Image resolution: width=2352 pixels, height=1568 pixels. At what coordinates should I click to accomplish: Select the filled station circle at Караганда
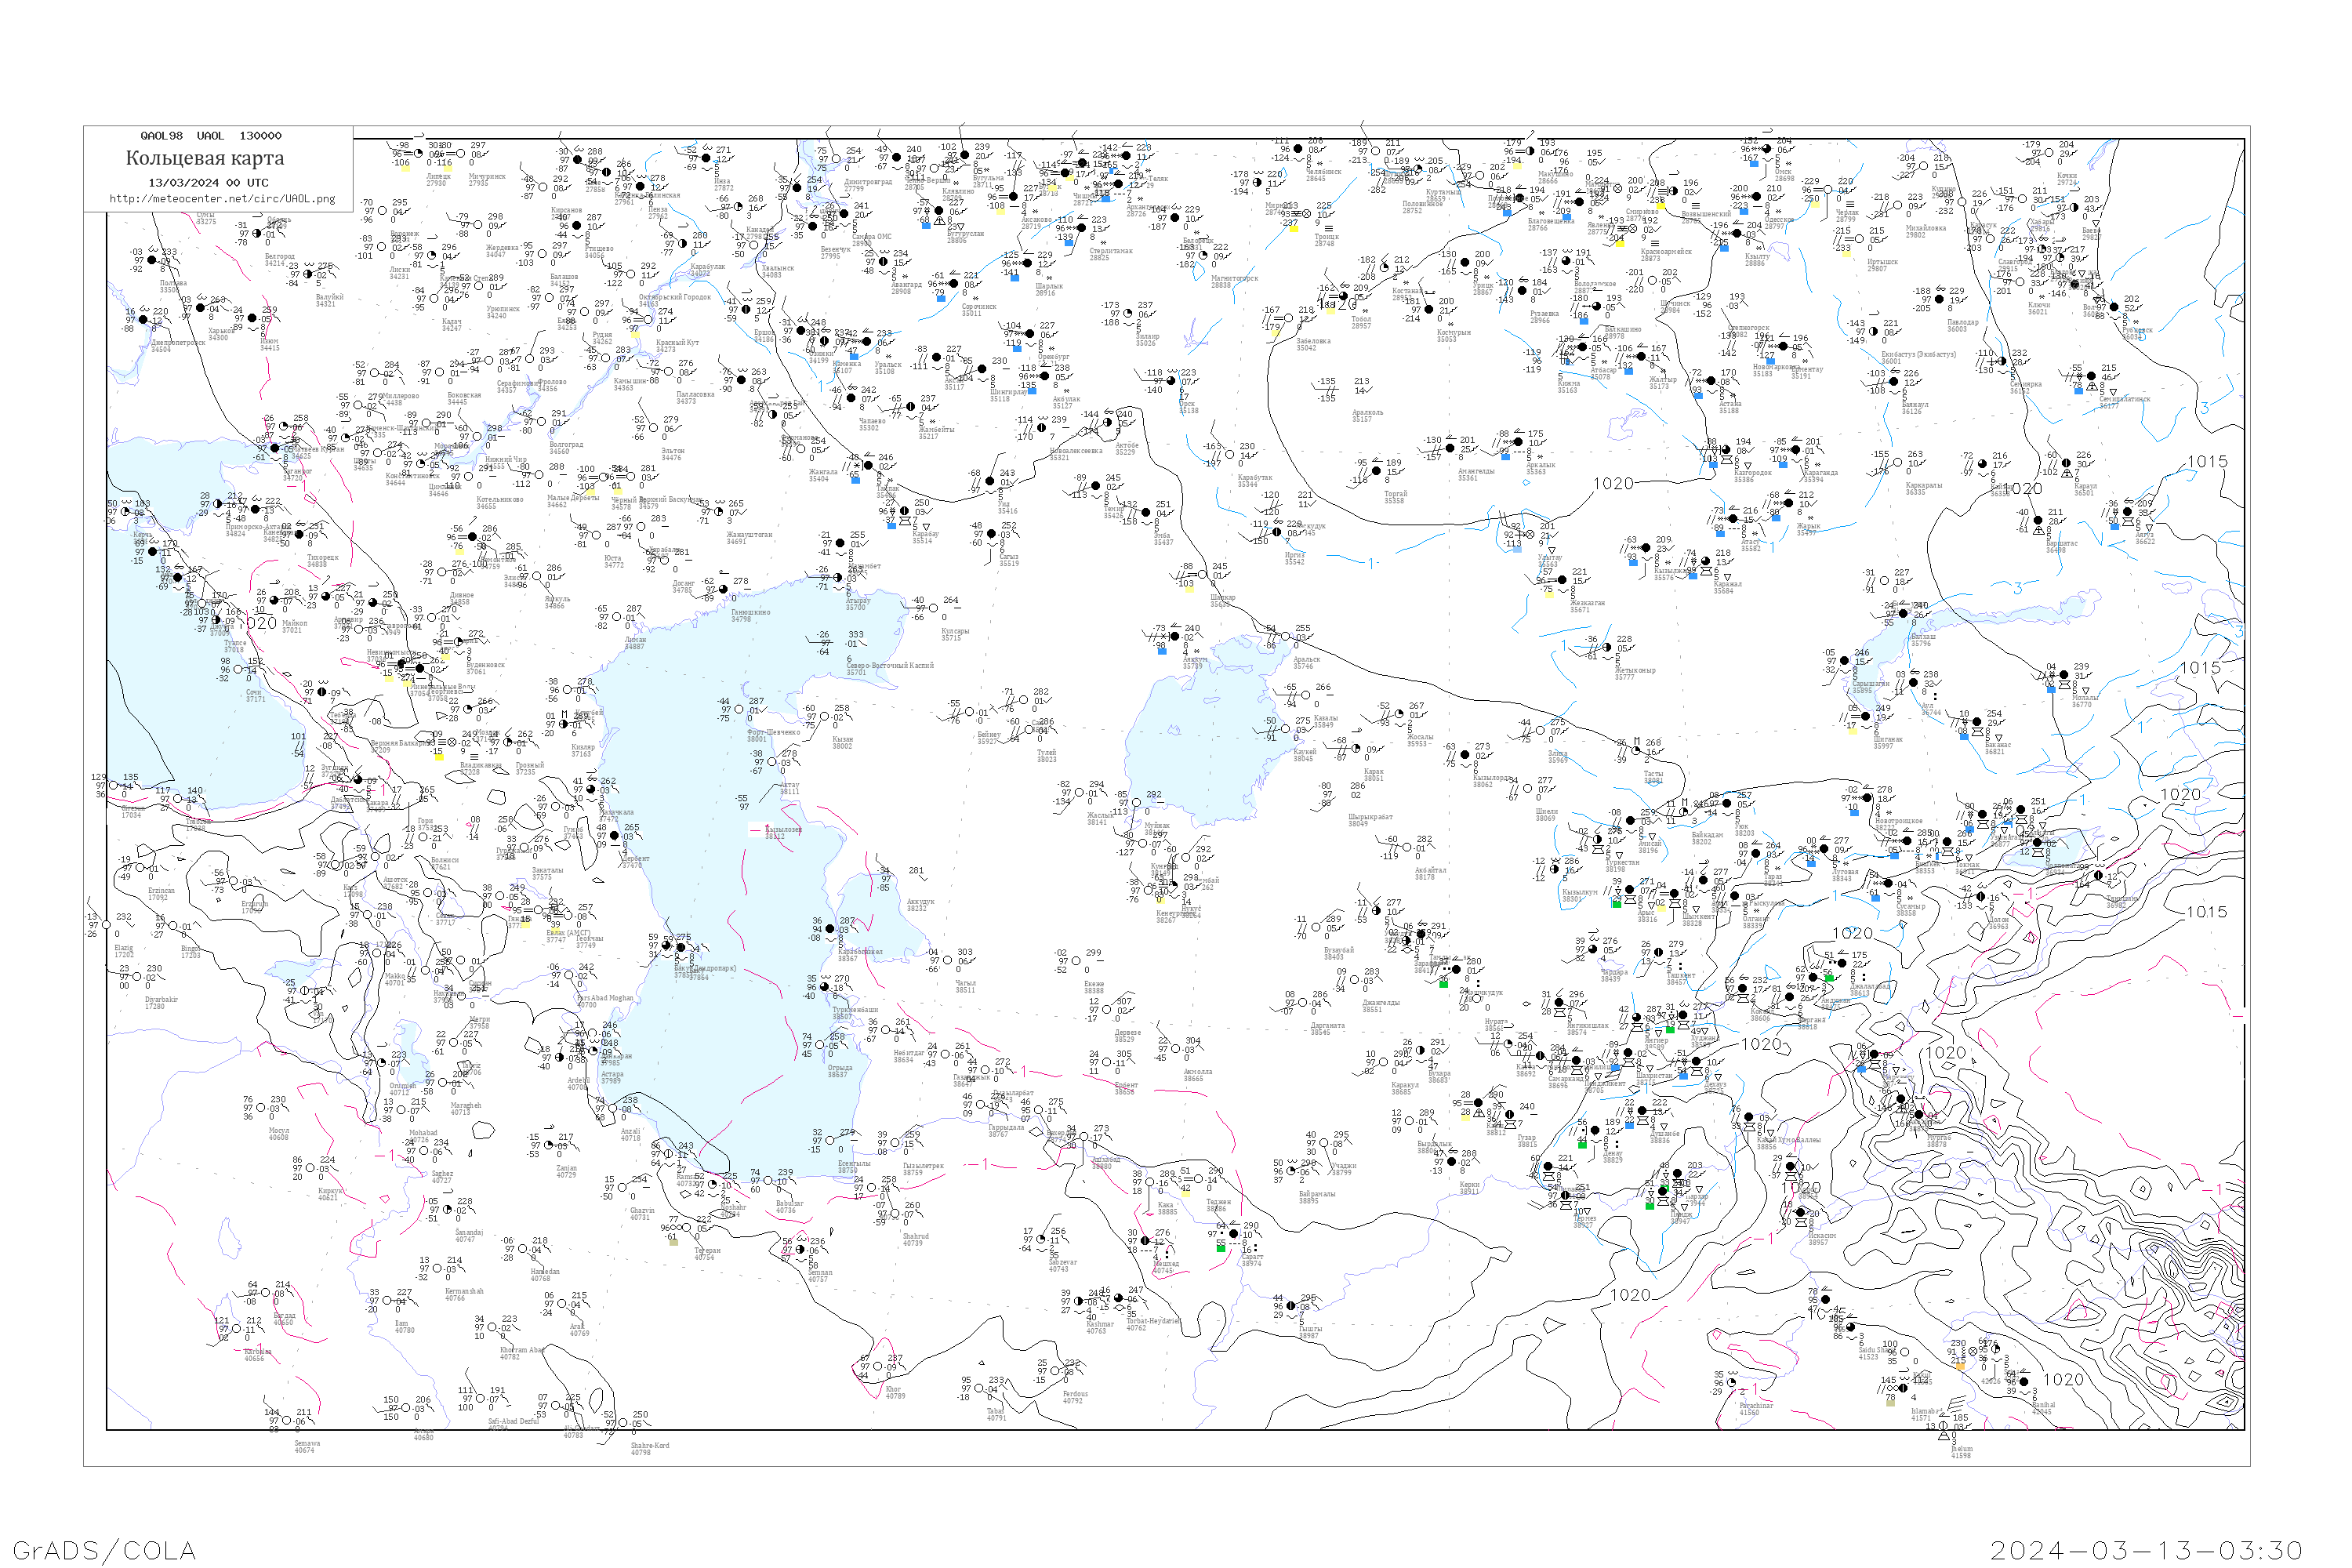tap(1795, 450)
